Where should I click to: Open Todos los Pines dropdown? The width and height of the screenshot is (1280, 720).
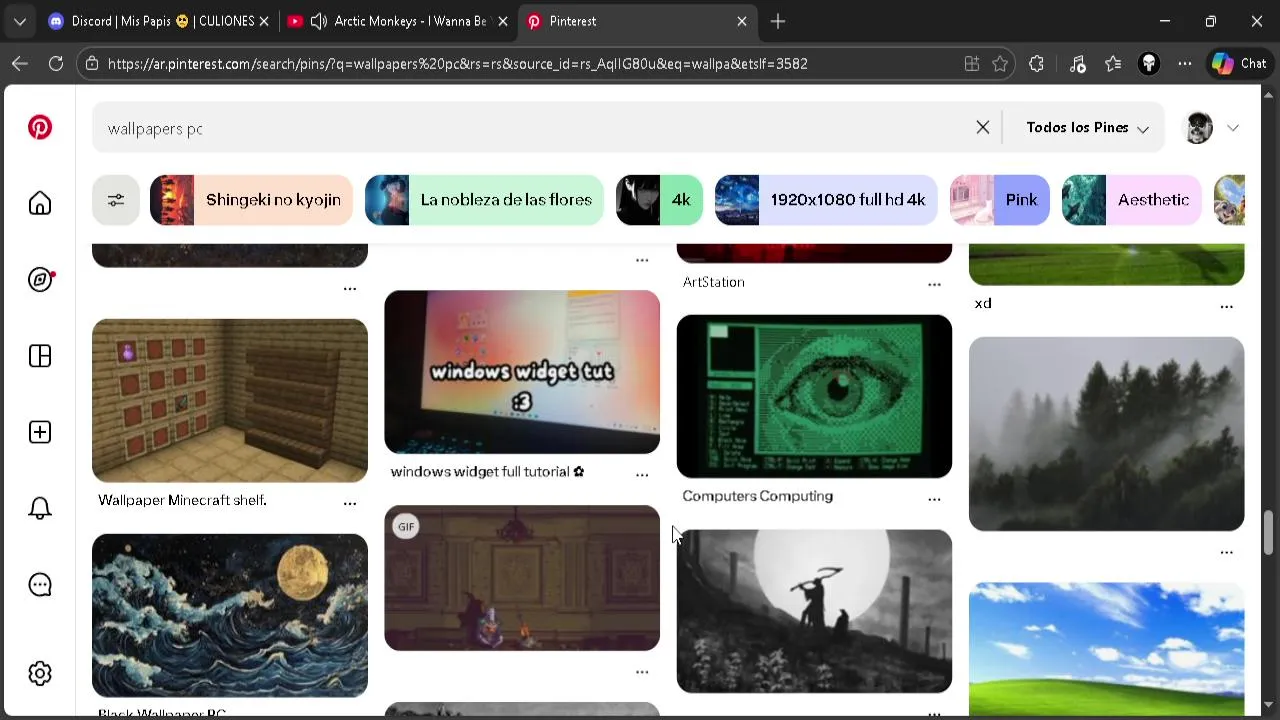pos(1087,127)
